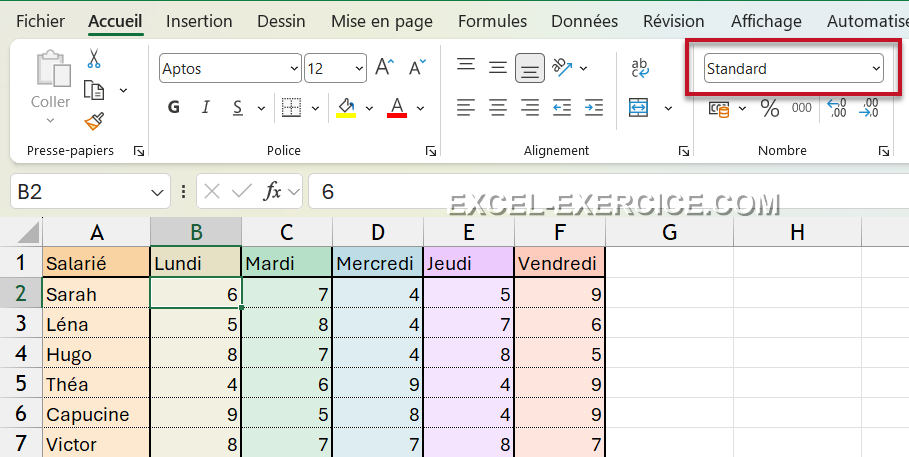Align cell content to the middle
Screen dimensions: 909x457
point(498,68)
